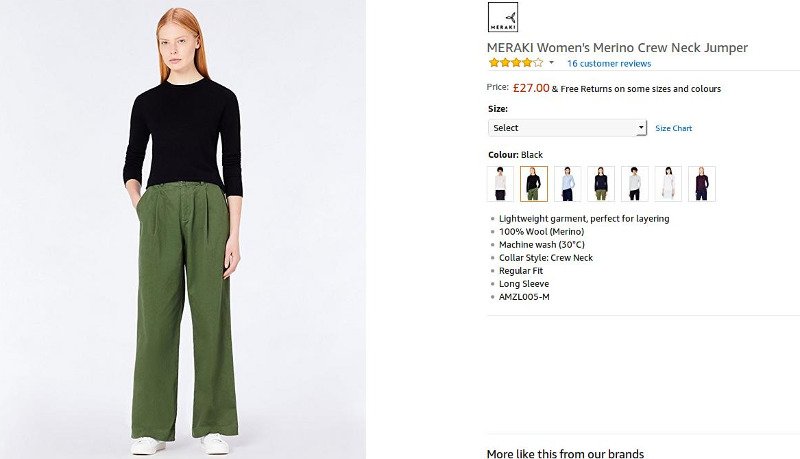Viewport: 800px width, 459px height.
Task: Choose the light blue jumper colour swatch
Action: pos(567,184)
